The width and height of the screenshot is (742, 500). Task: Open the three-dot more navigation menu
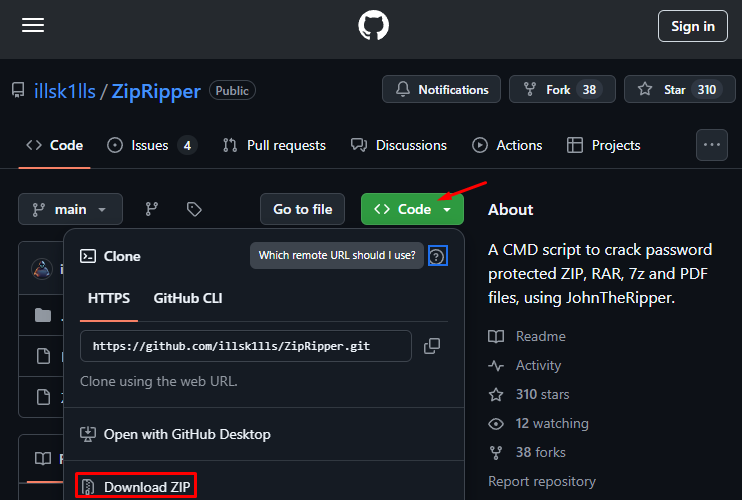[x=712, y=145]
